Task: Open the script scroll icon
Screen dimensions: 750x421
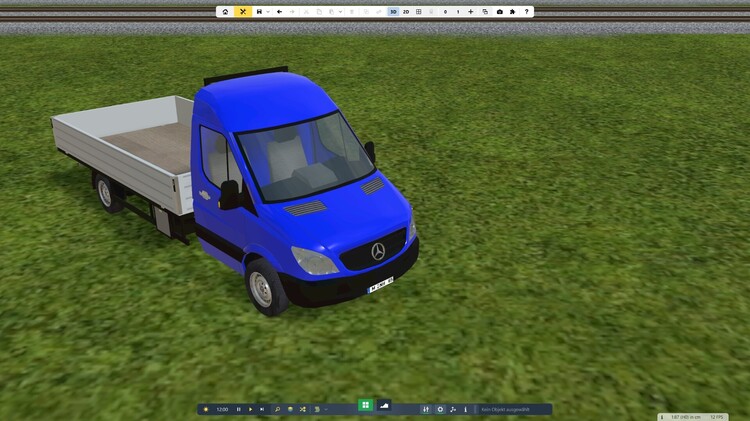Action: click(x=317, y=410)
